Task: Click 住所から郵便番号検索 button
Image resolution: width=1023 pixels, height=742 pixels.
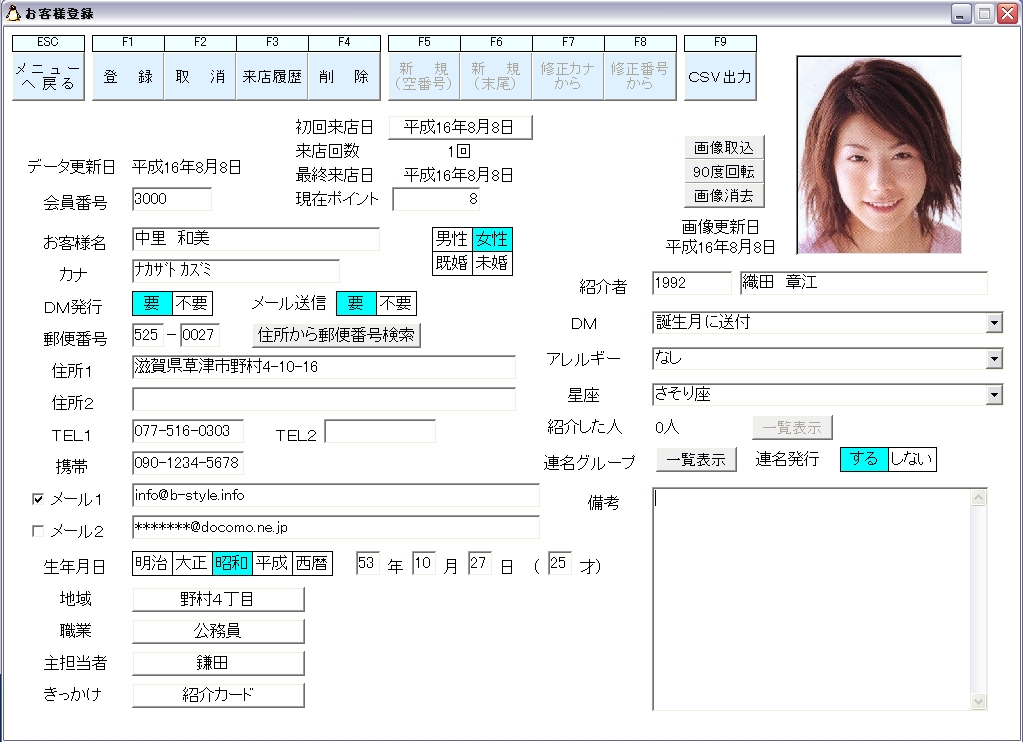Action: tap(336, 335)
